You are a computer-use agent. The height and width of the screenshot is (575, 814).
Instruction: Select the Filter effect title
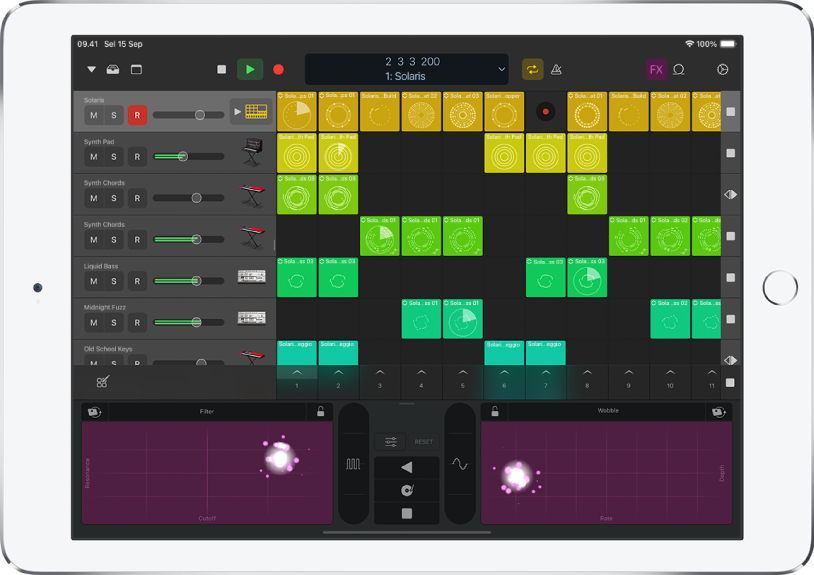click(x=207, y=412)
